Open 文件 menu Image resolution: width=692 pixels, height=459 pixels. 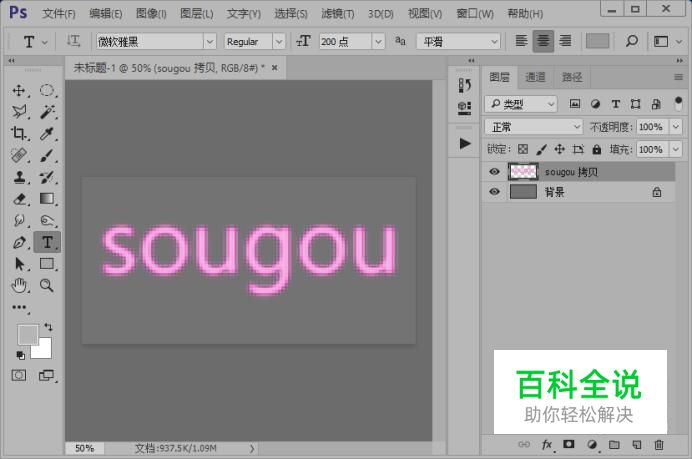point(59,14)
